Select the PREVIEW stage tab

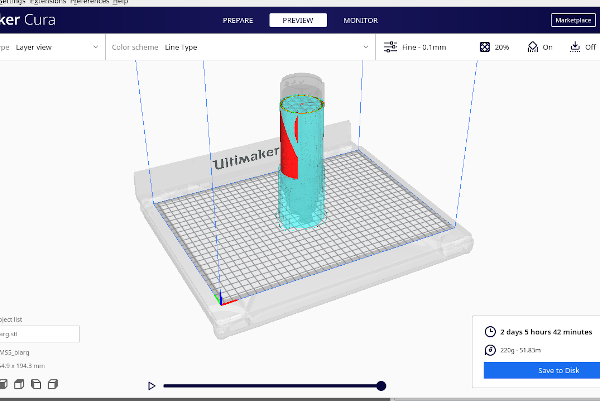tap(298, 20)
